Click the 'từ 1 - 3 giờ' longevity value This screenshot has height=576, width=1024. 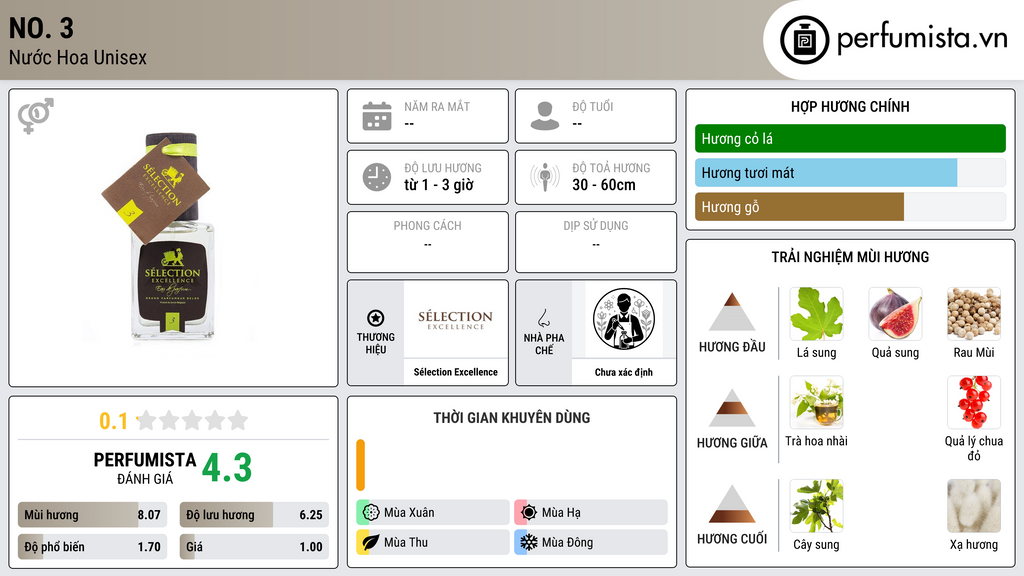438,185
